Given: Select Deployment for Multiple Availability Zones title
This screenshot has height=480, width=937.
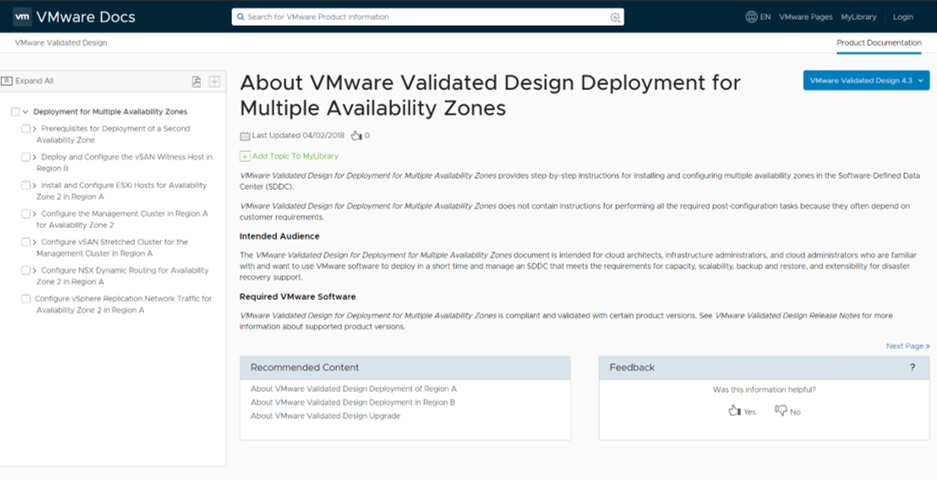Looking at the screenshot, I should 110,112.
